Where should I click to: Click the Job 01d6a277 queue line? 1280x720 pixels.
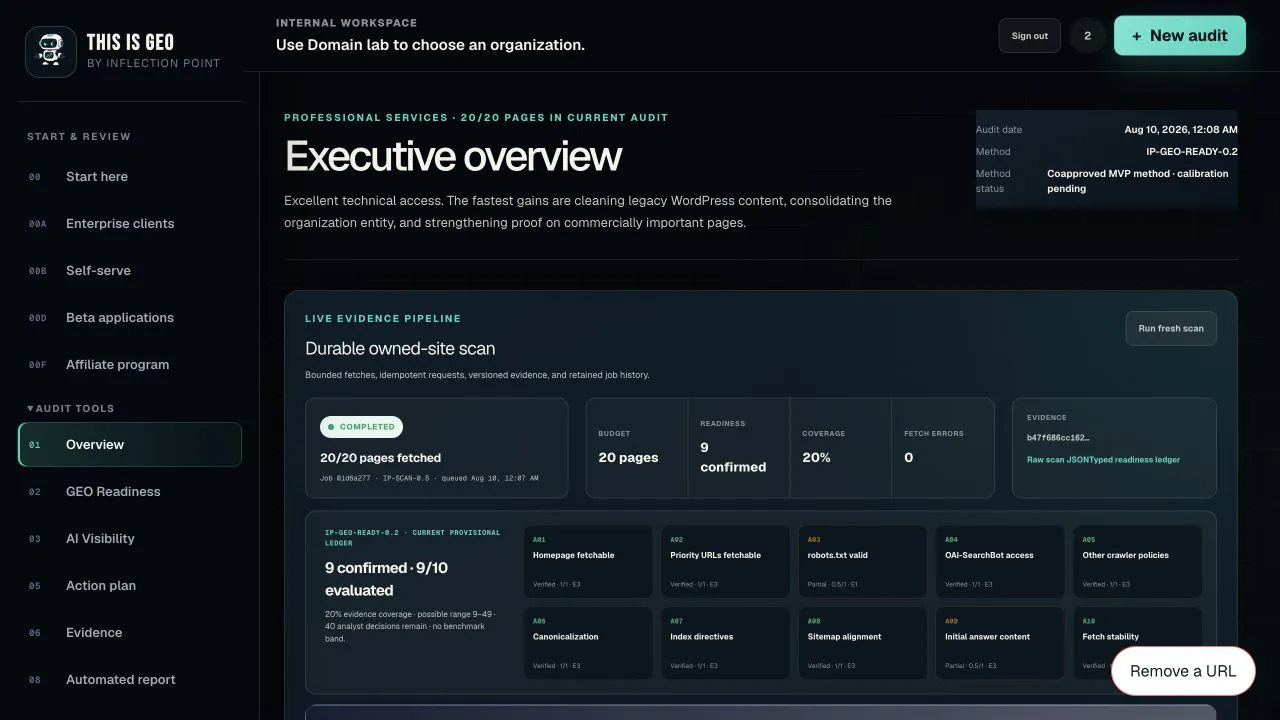pos(429,478)
